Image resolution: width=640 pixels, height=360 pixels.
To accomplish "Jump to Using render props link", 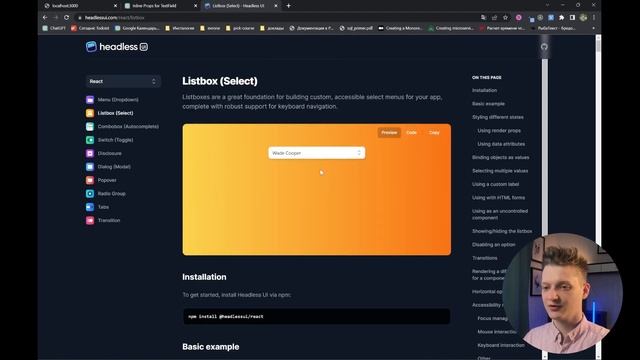I will pyautogui.click(x=499, y=131).
